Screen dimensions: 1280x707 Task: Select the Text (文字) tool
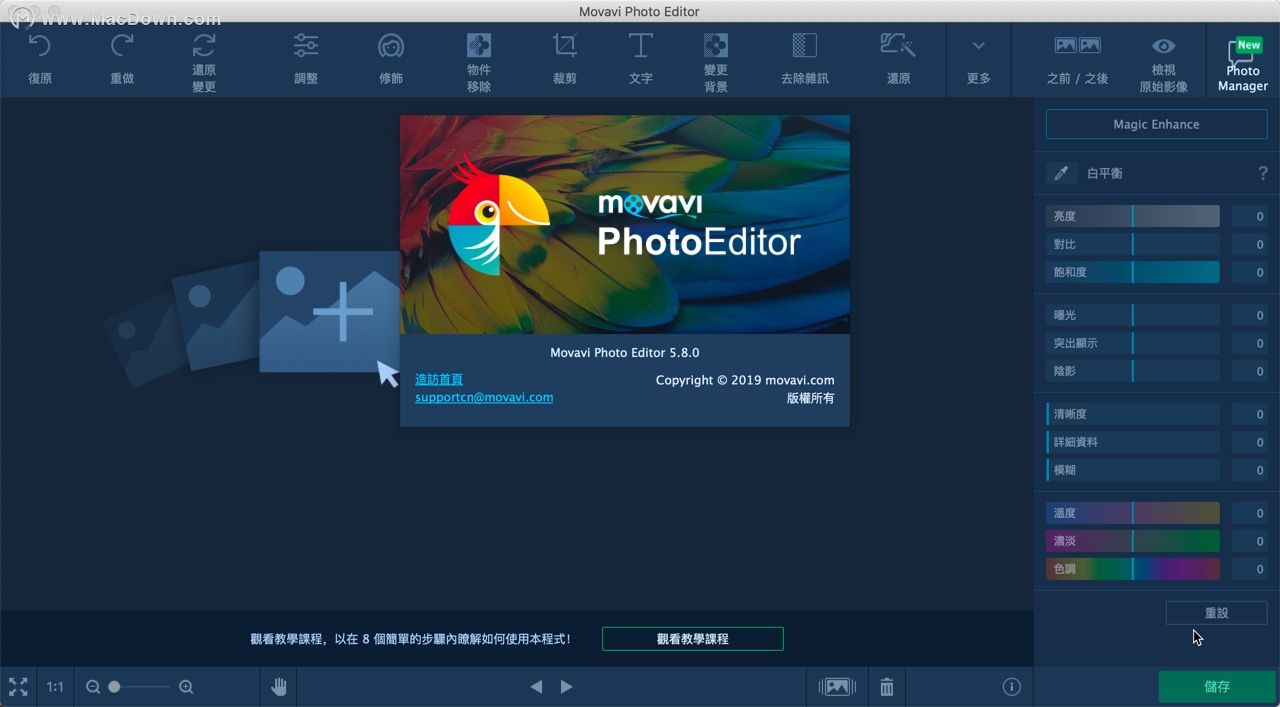coord(641,59)
